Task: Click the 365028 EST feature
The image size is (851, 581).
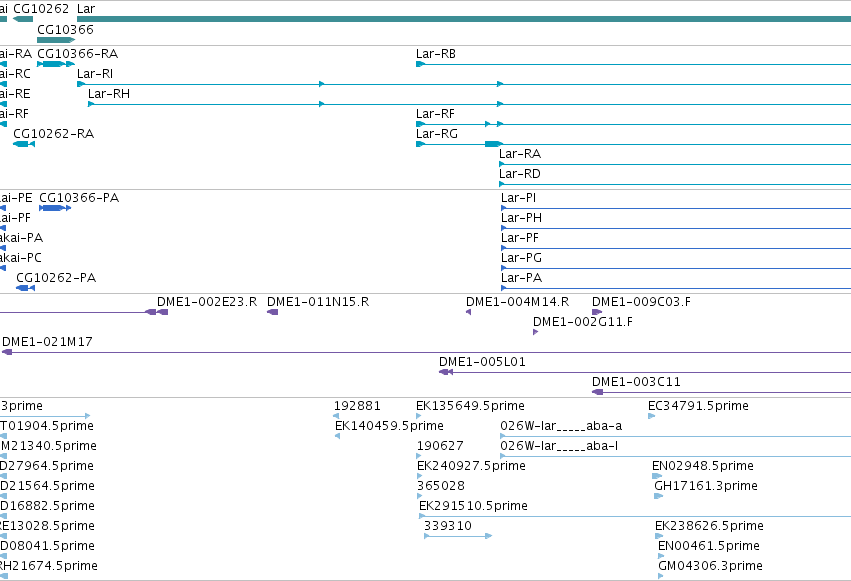Action: pos(419,496)
